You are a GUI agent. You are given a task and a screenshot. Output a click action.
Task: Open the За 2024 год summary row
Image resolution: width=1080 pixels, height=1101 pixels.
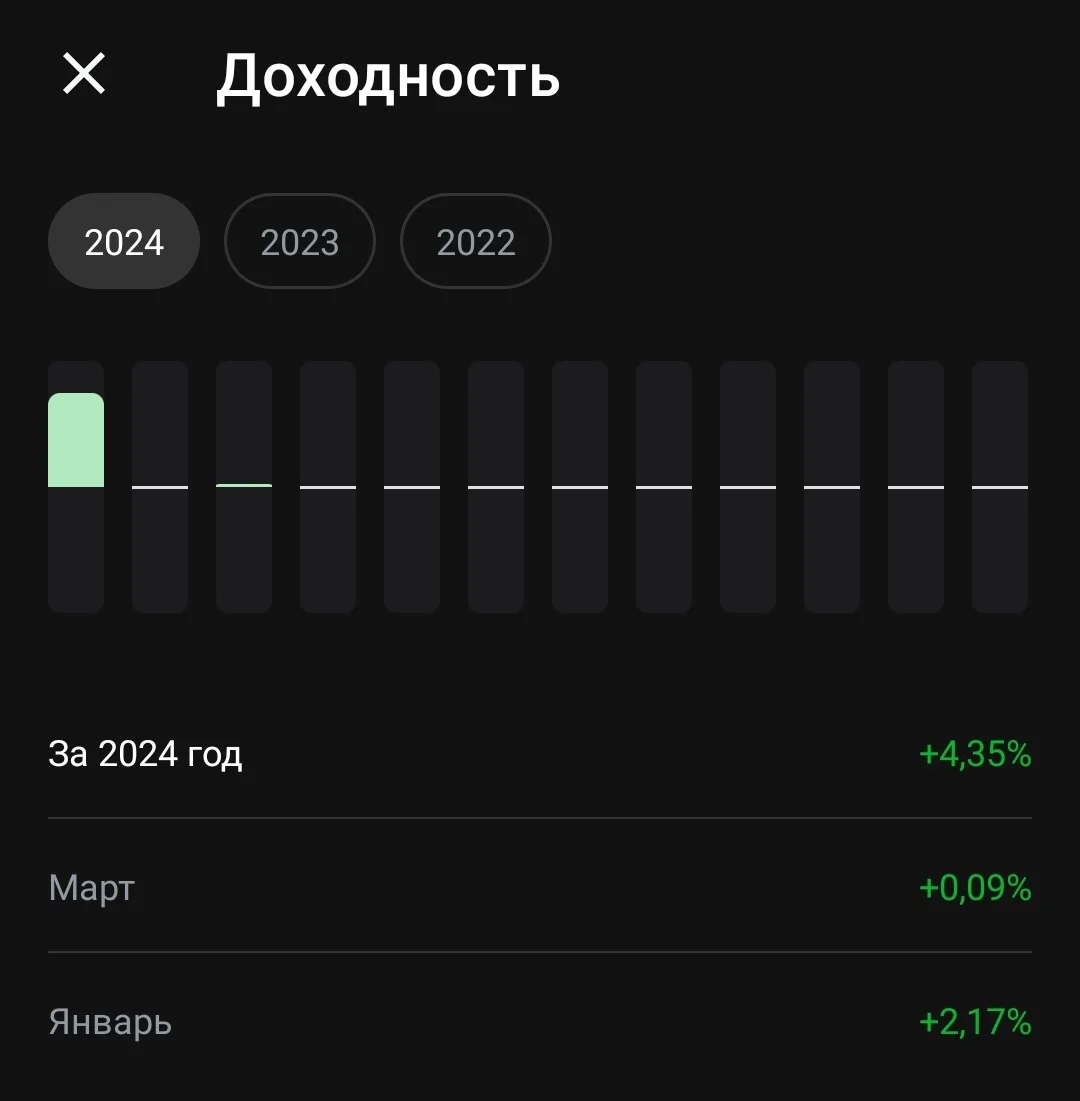tap(540, 754)
